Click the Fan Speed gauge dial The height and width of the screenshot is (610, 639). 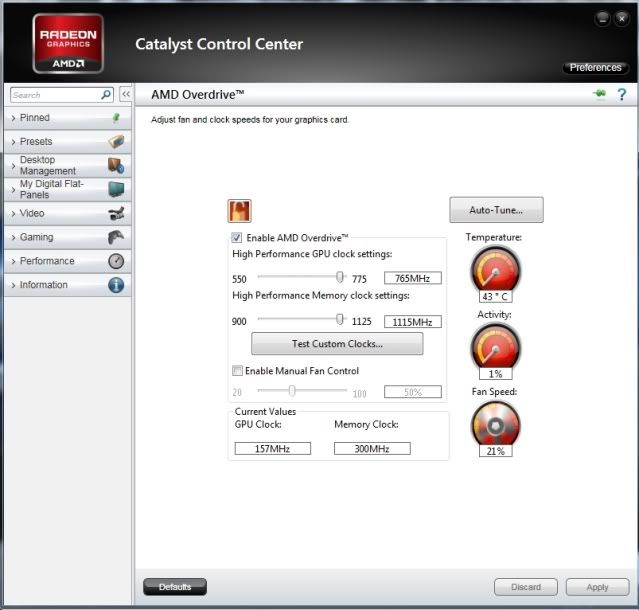tap(496, 424)
